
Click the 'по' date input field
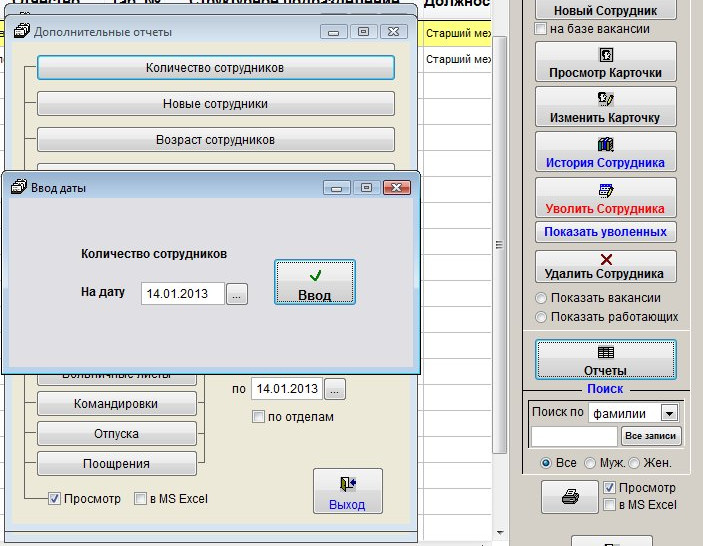coord(287,389)
